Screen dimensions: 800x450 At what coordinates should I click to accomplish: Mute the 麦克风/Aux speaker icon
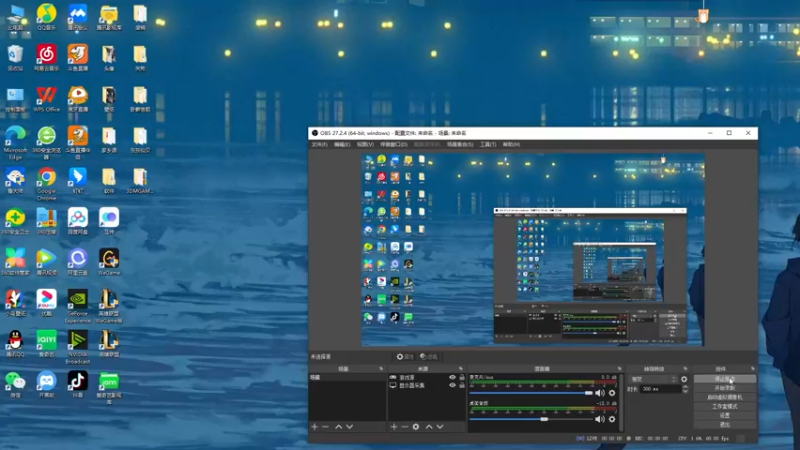(599, 393)
